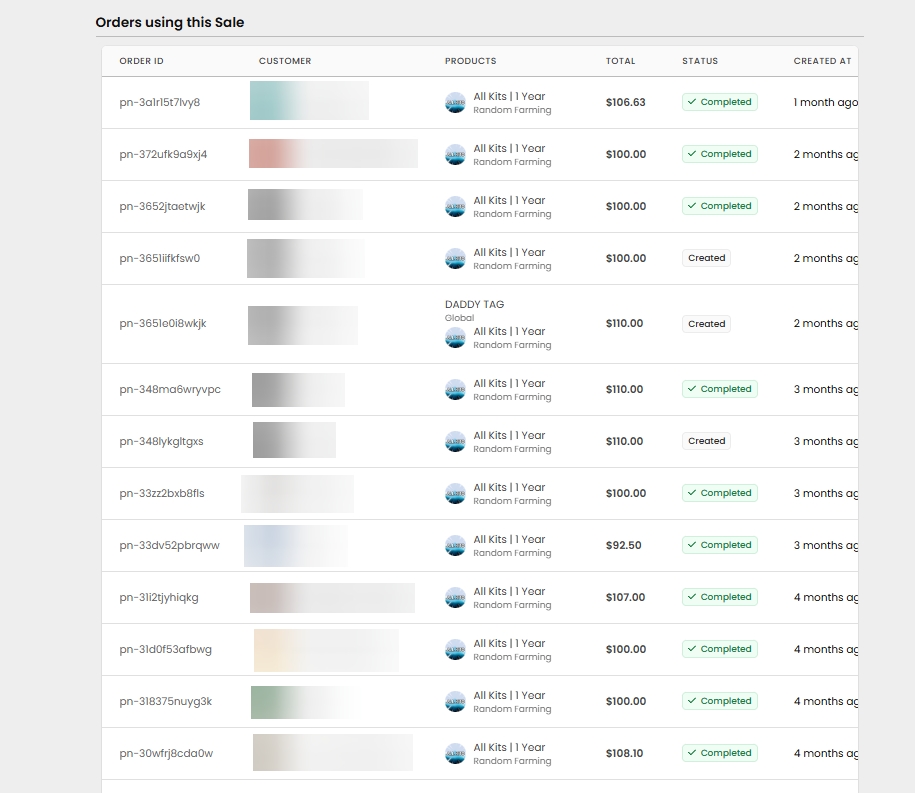Screen dimensions: 915x793
Task: Click the Status column header
Action: (700, 61)
